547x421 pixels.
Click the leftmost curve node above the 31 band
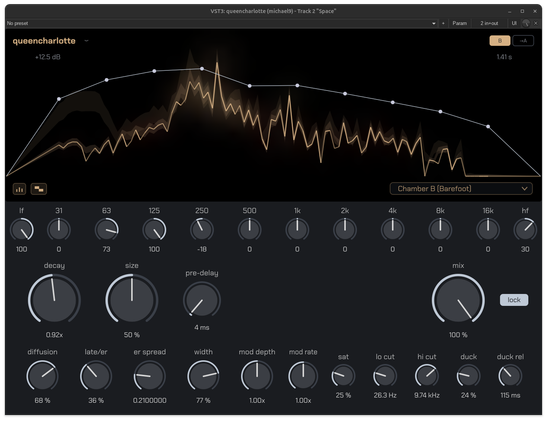59,99
